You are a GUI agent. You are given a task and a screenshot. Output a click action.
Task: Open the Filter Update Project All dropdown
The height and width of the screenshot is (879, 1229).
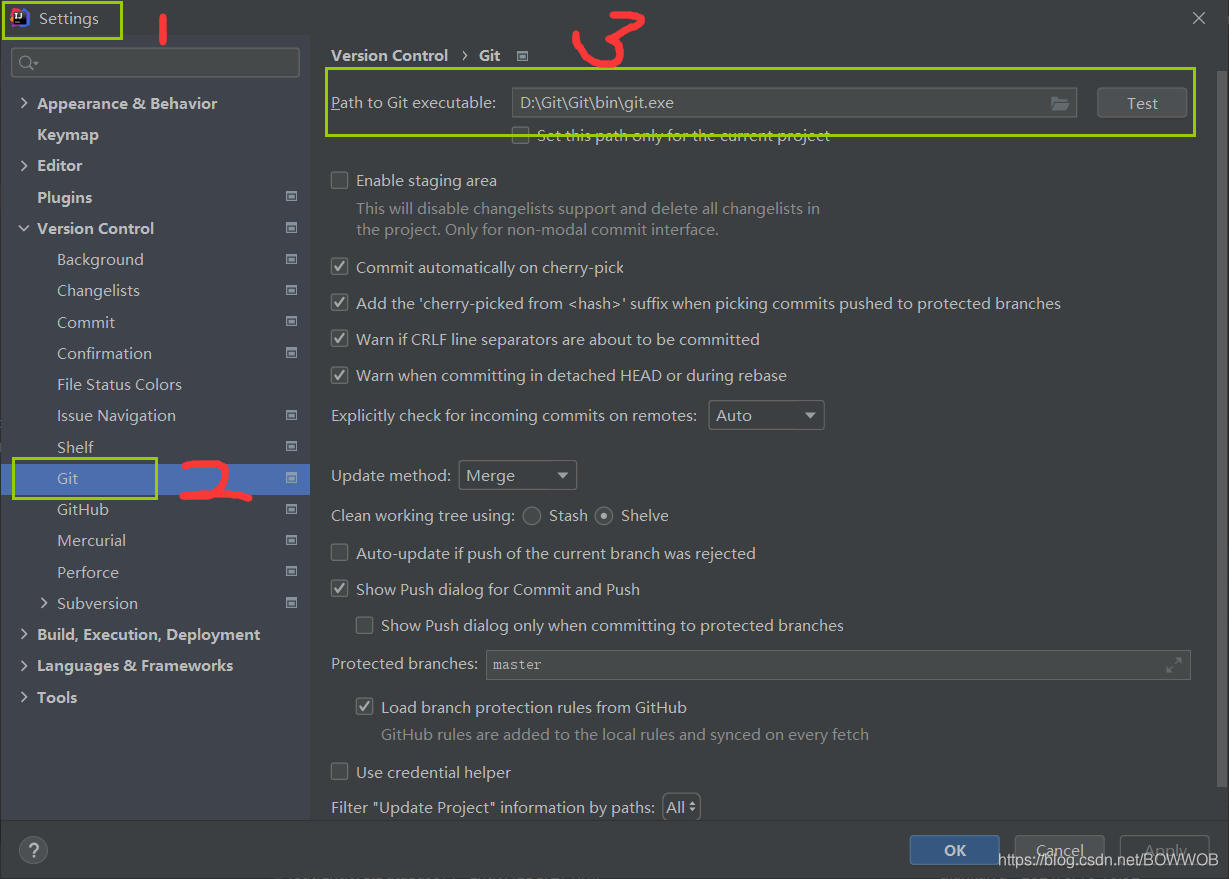pyautogui.click(x=681, y=807)
